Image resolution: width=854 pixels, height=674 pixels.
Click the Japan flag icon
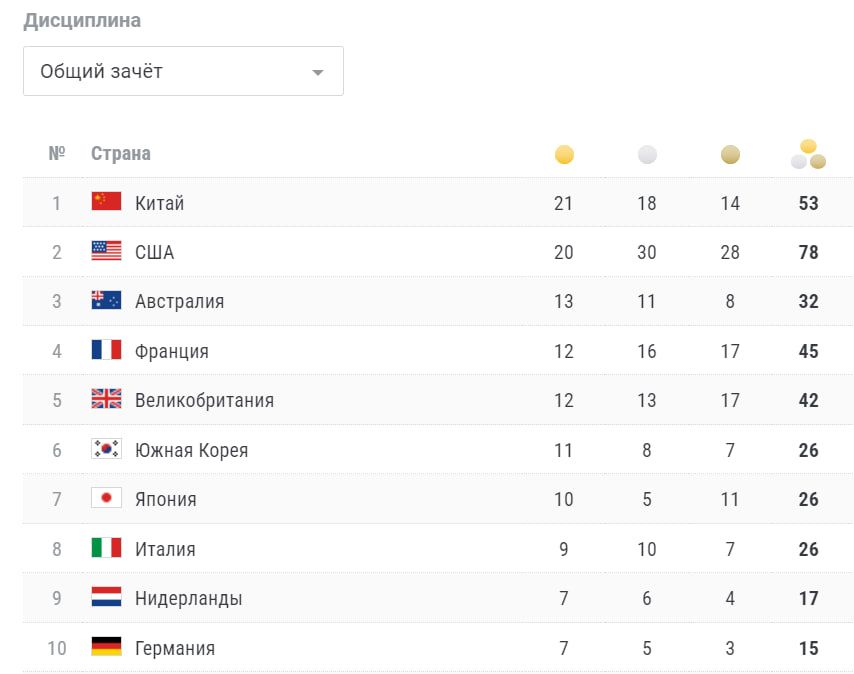106,498
